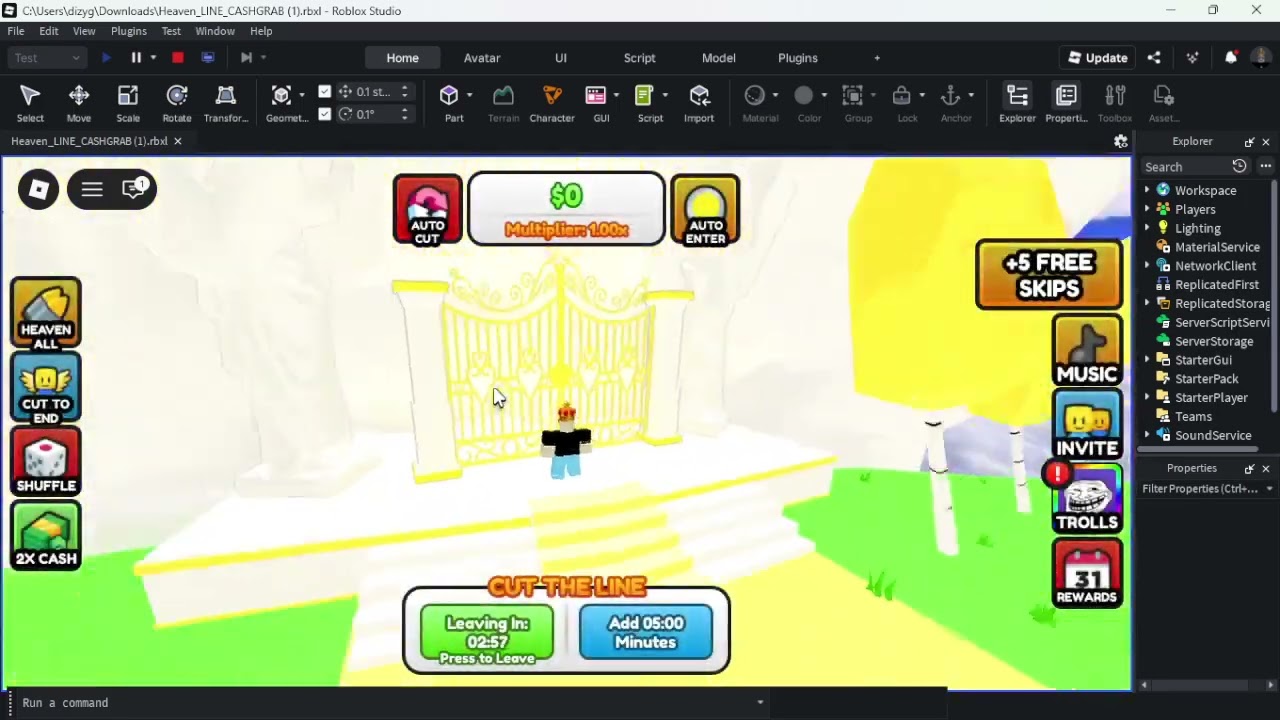This screenshot has height=720, width=1280.
Task: Toggle the rotate snapping checkbox
Action: coord(325,114)
